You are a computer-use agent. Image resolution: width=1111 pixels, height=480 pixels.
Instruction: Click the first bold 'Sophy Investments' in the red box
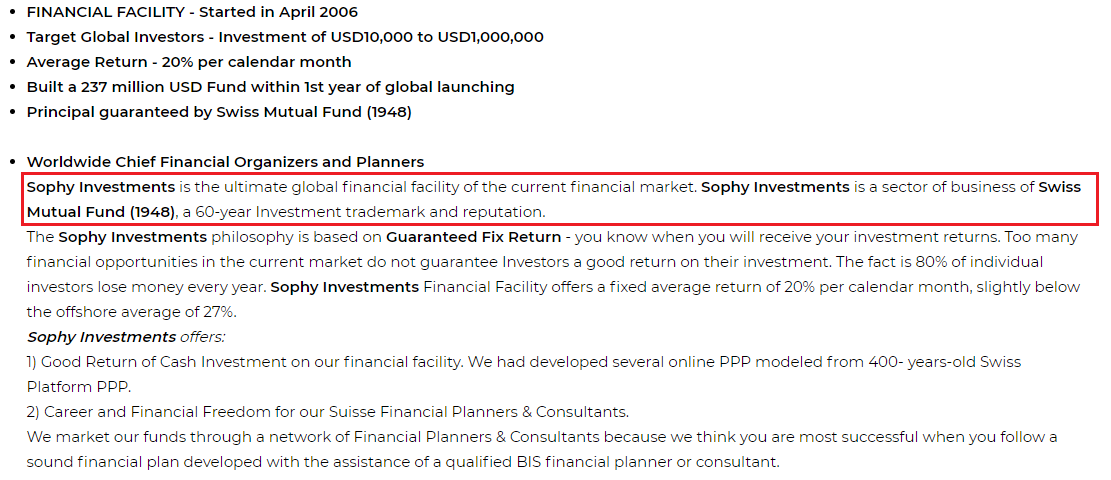101,187
